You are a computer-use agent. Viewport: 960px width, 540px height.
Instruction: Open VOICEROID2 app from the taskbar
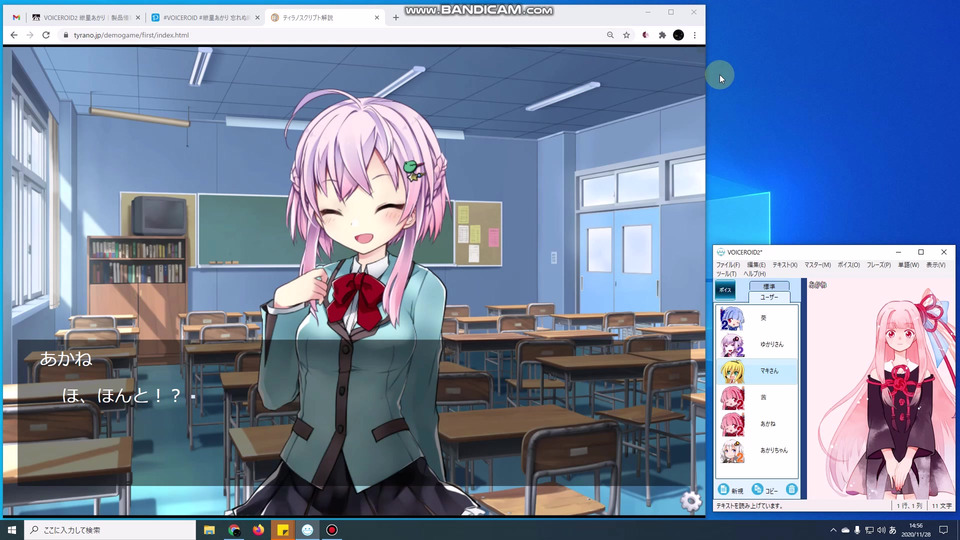click(307, 530)
